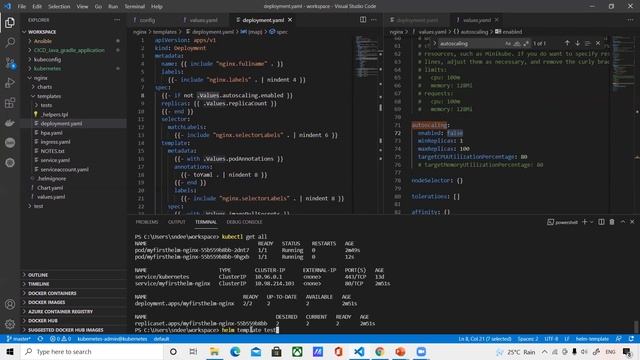The width and height of the screenshot is (640, 360).
Task: Close the deployment.yaml tab
Action: (x=290, y=20)
